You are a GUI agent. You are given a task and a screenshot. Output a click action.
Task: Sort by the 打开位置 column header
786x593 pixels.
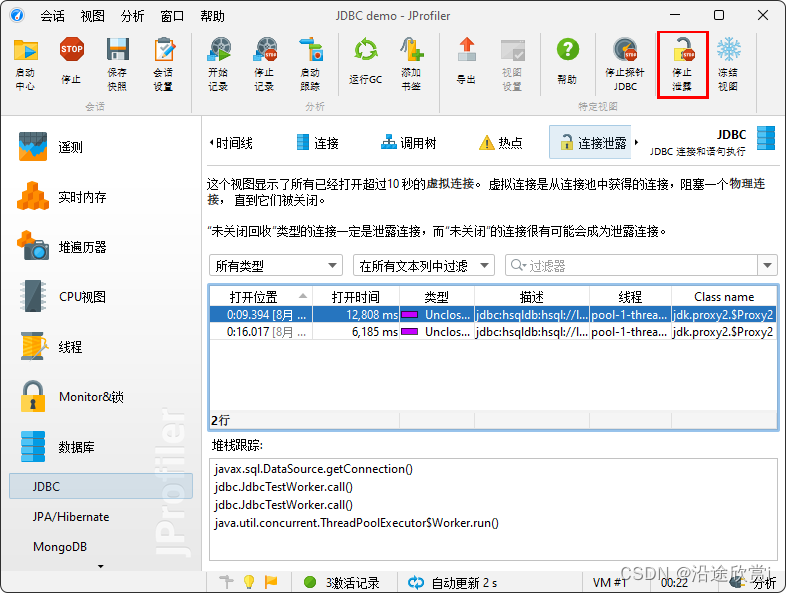coord(261,297)
